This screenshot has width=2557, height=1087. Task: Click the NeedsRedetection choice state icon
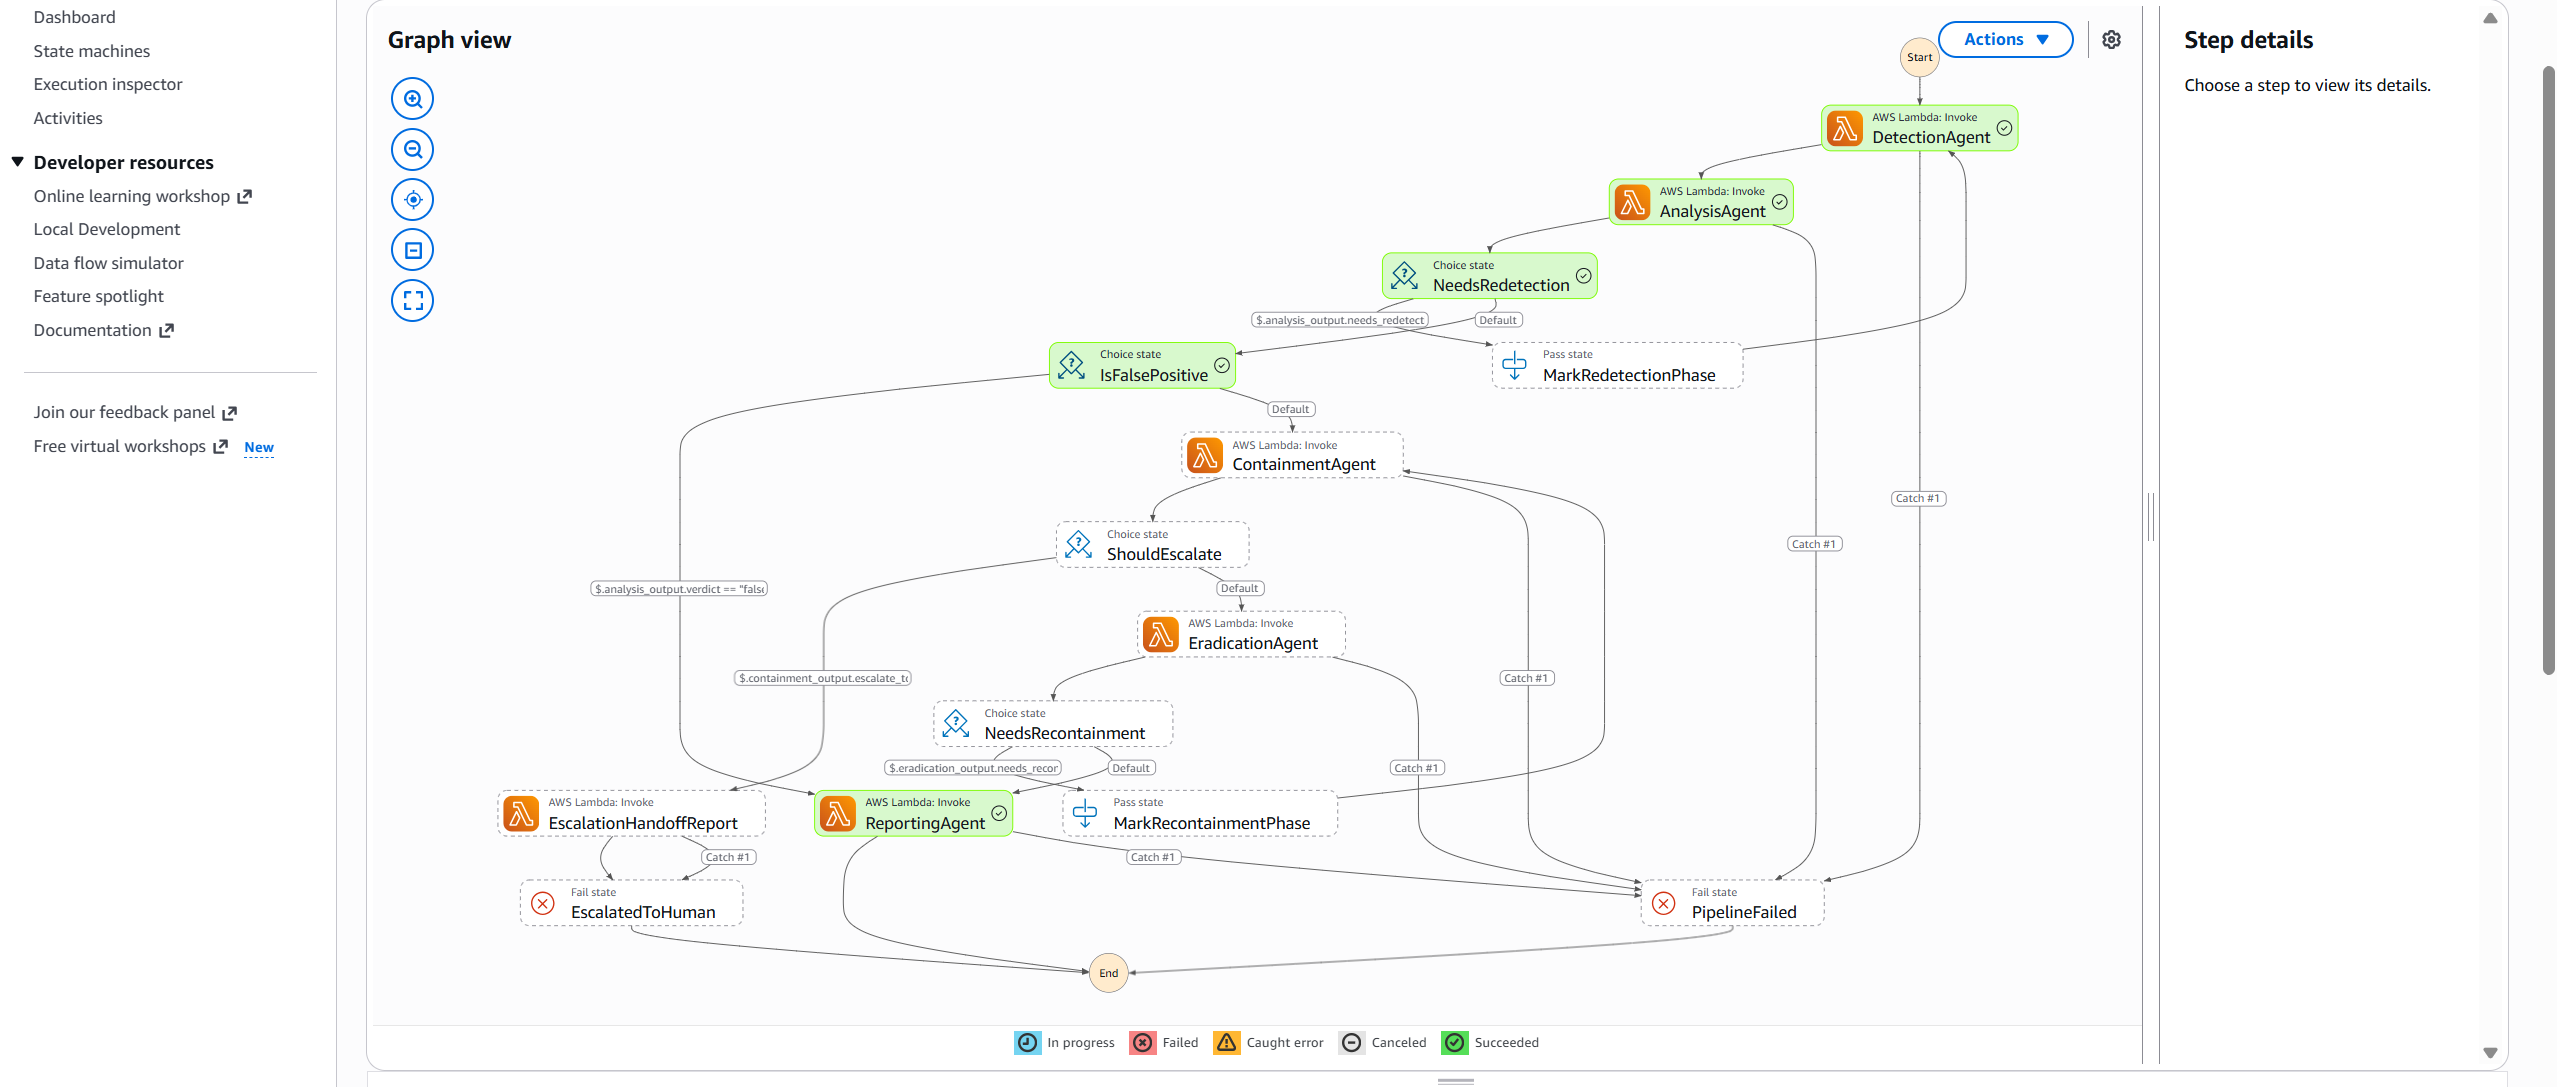click(x=1405, y=276)
